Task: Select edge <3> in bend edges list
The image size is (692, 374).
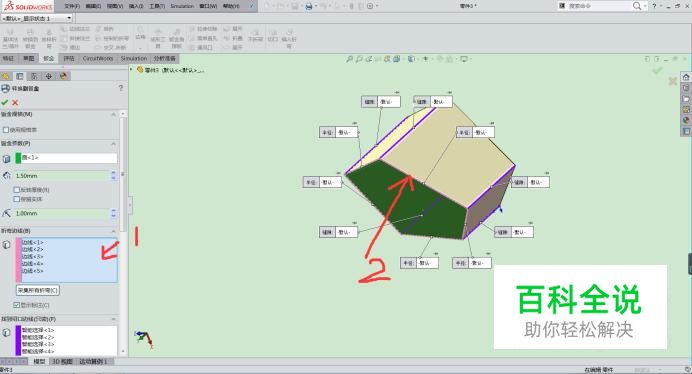Action: 32,257
